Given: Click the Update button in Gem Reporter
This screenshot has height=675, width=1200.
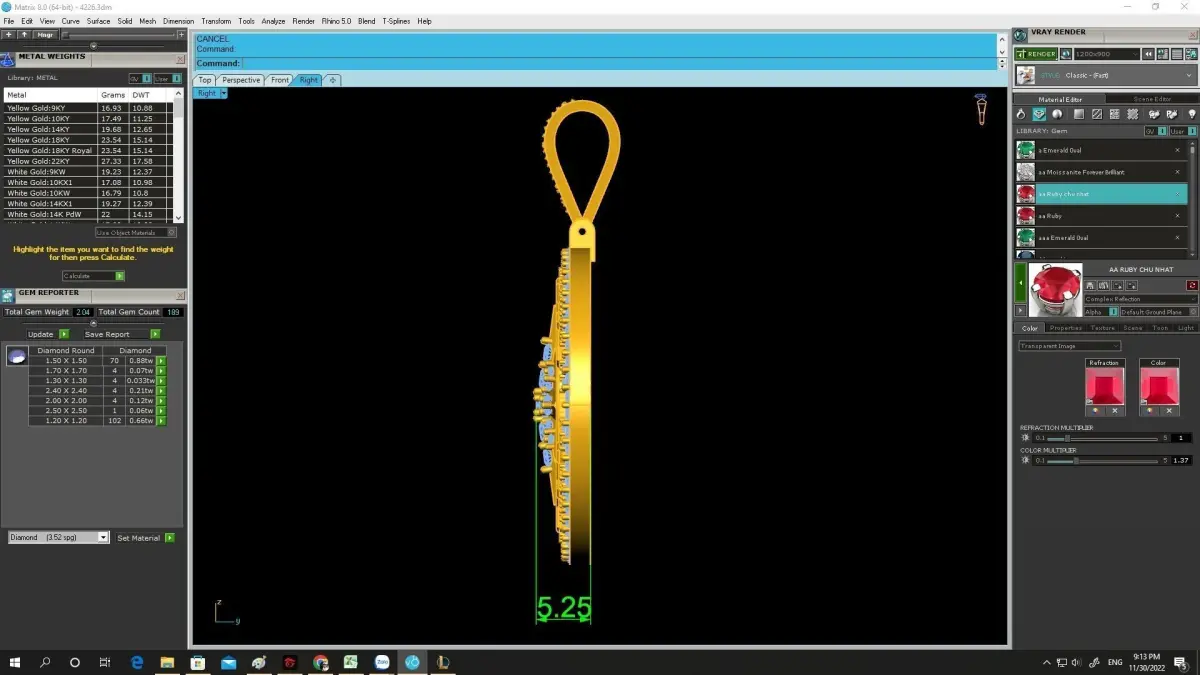Looking at the screenshot, I should [48, 334].
